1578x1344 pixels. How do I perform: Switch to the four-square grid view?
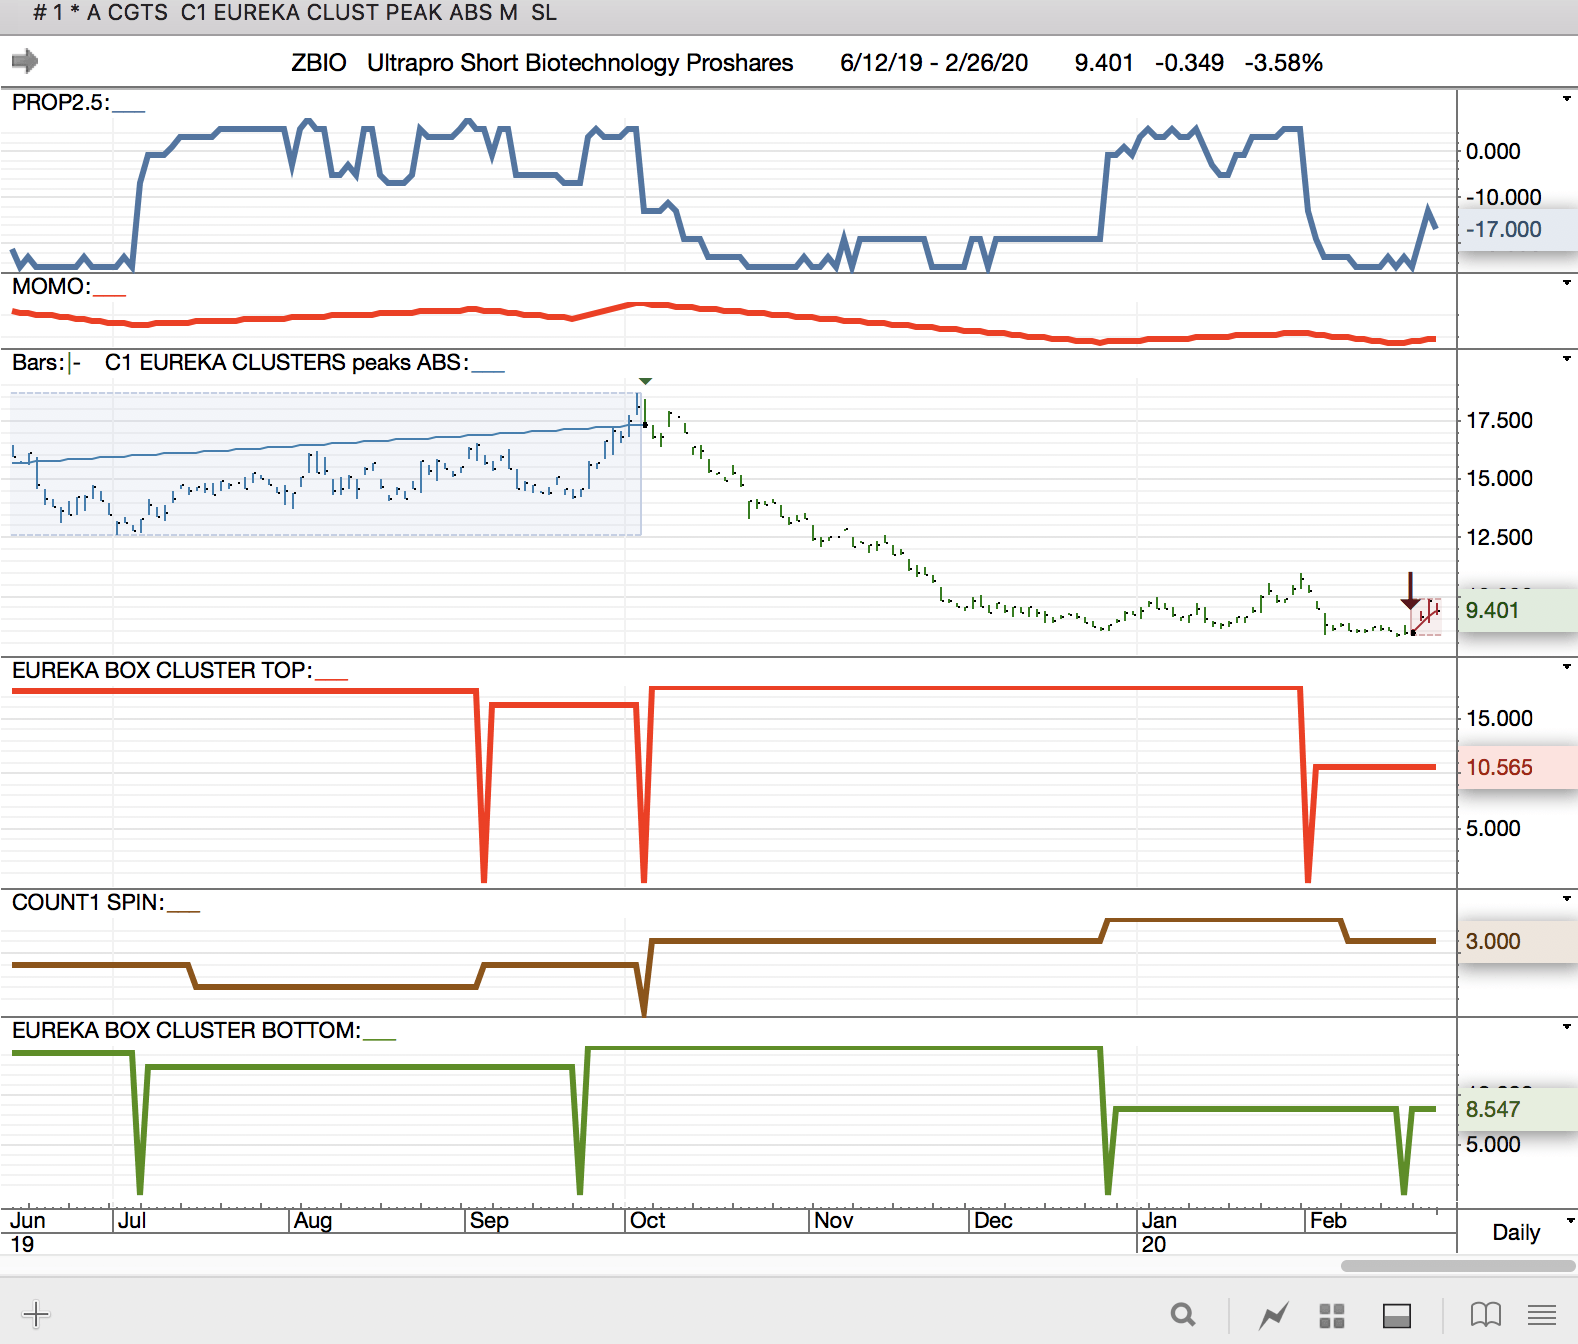[1332, 1315]
